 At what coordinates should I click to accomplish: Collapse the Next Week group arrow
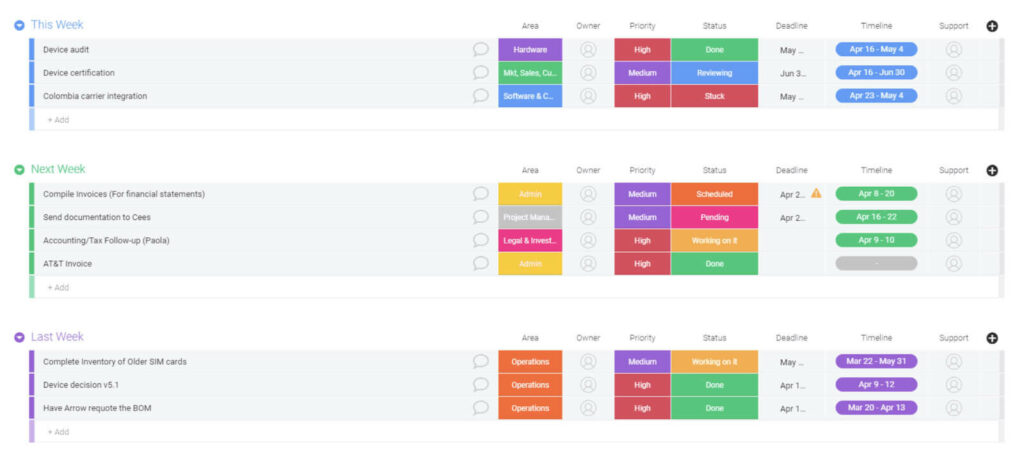[19, 170]
